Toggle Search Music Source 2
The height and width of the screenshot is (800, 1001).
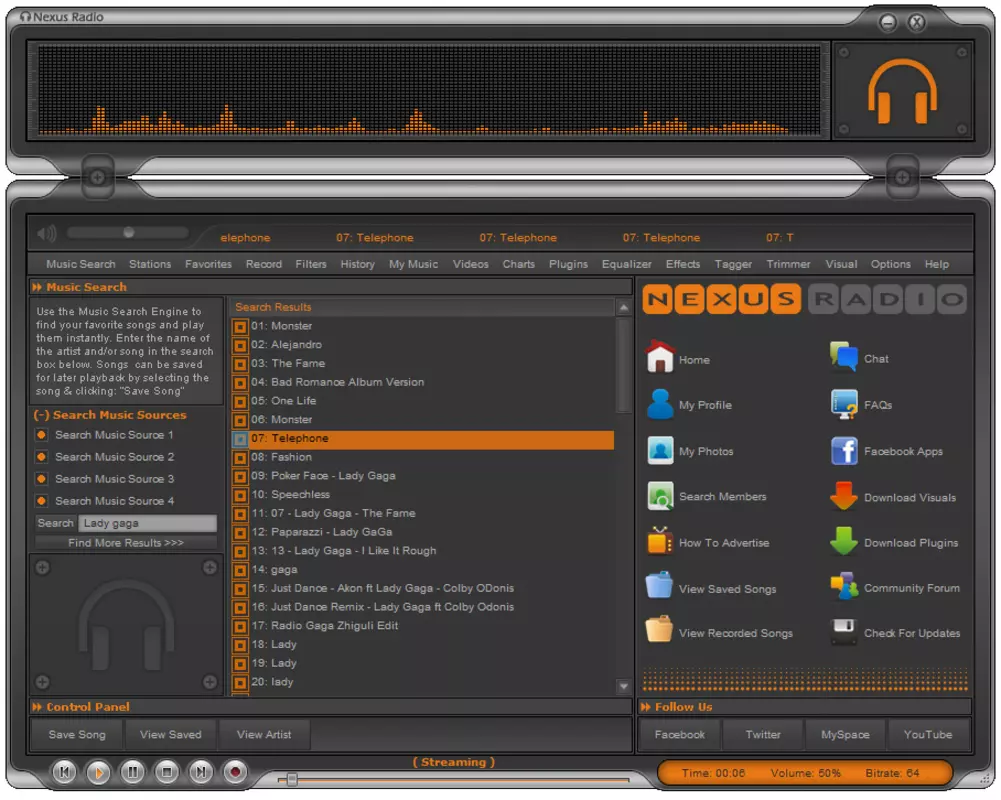click(x=41, y=457)
